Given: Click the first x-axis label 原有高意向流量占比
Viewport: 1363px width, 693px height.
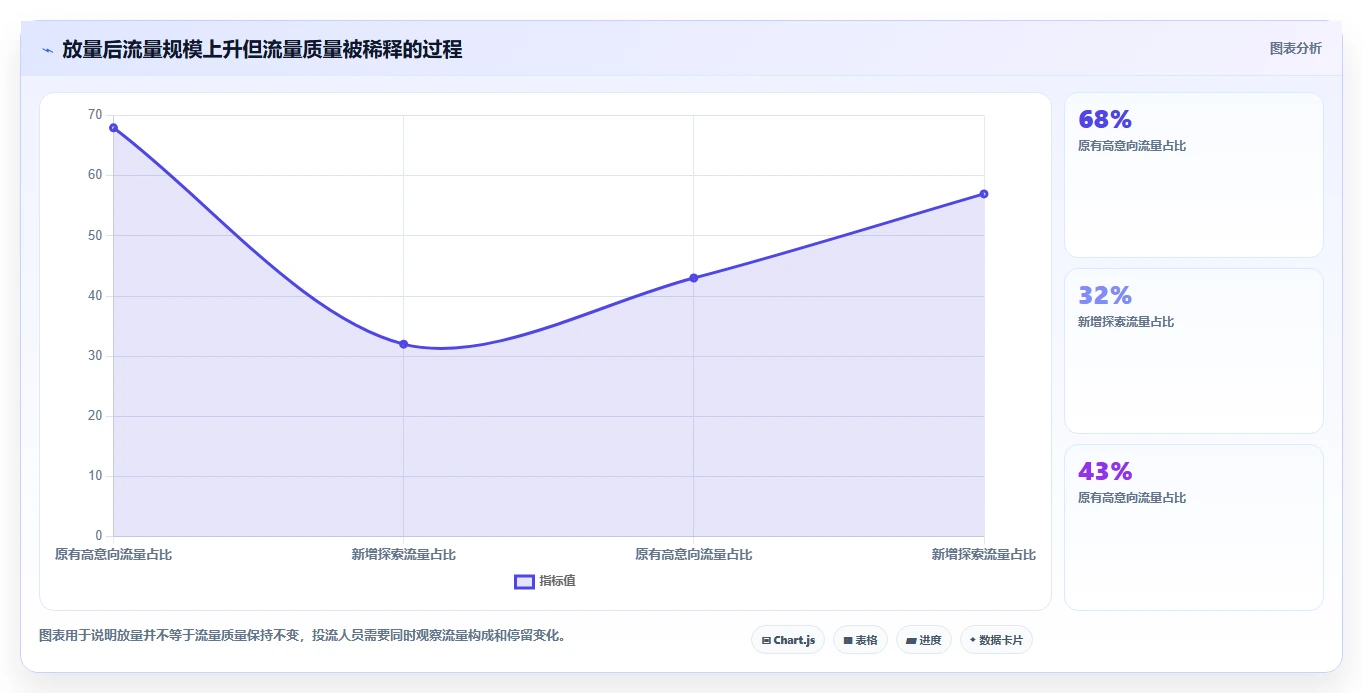Looking at the screenshot, I should (113, 554).
